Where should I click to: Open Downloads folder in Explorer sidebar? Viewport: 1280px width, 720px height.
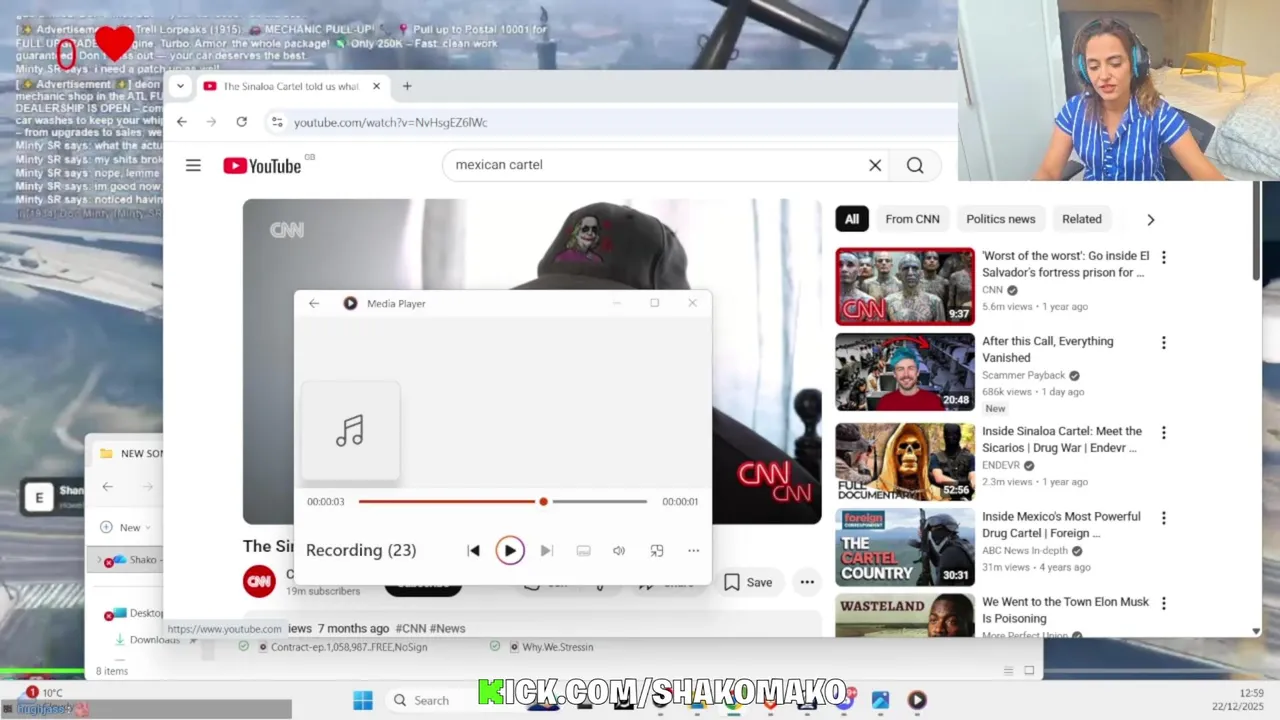pyautogui.click(x=154, y=640)
